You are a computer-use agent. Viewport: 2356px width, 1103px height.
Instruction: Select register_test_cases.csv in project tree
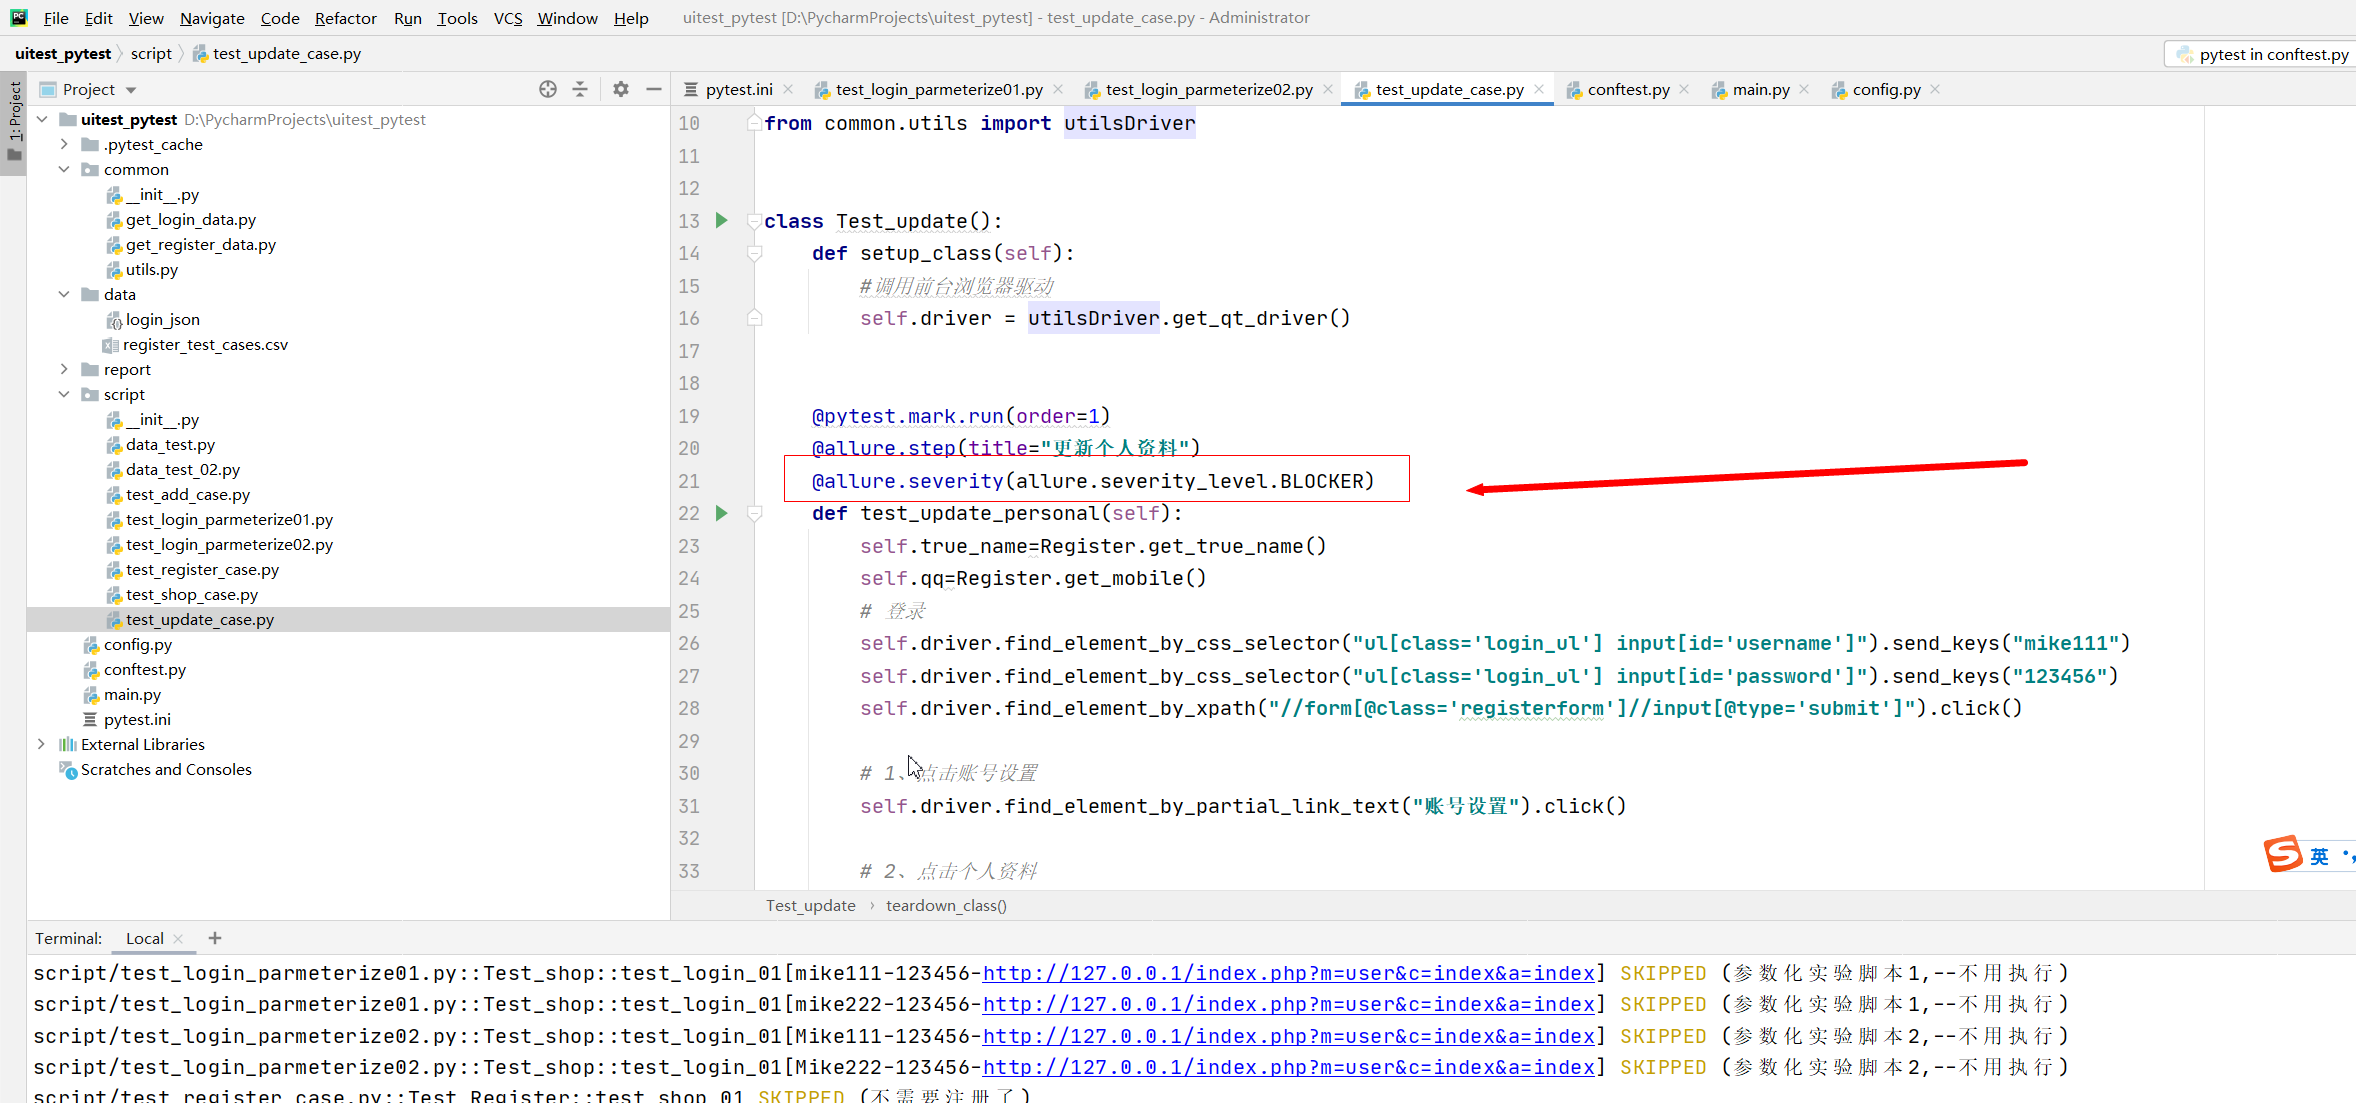(x=205, y=344)
